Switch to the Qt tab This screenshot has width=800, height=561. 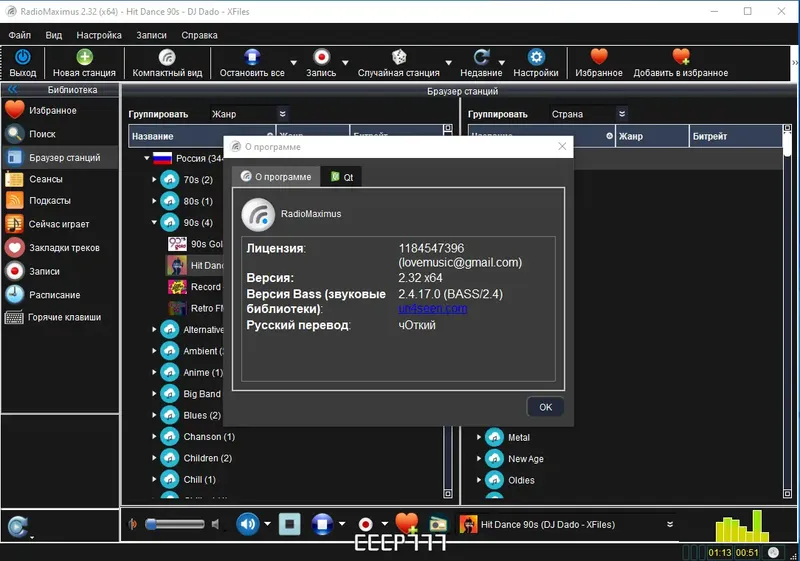pyautogui.click(x=342, y=177)
